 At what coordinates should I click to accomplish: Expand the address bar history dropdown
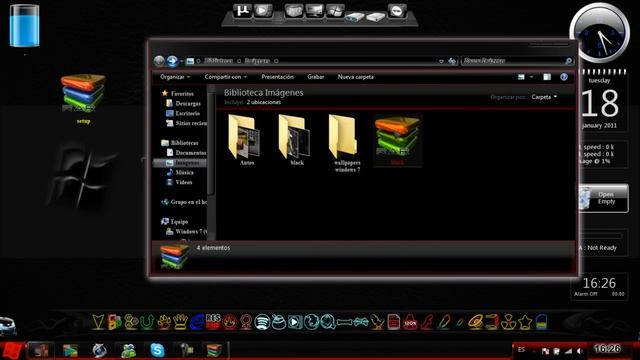click(441, 61)
